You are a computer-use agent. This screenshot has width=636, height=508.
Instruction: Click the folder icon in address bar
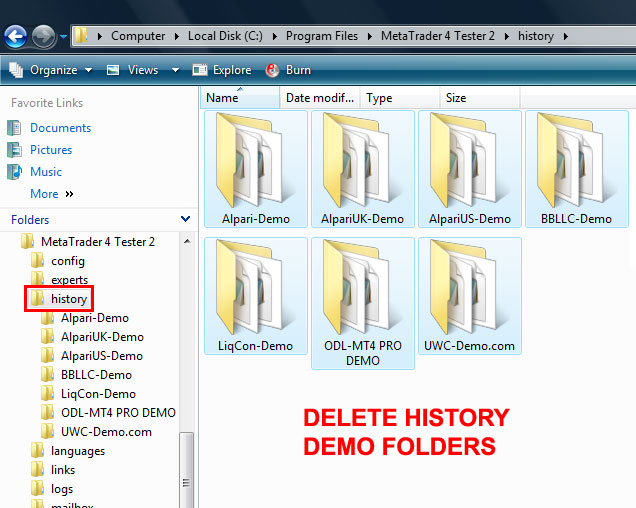click(81, 36)
